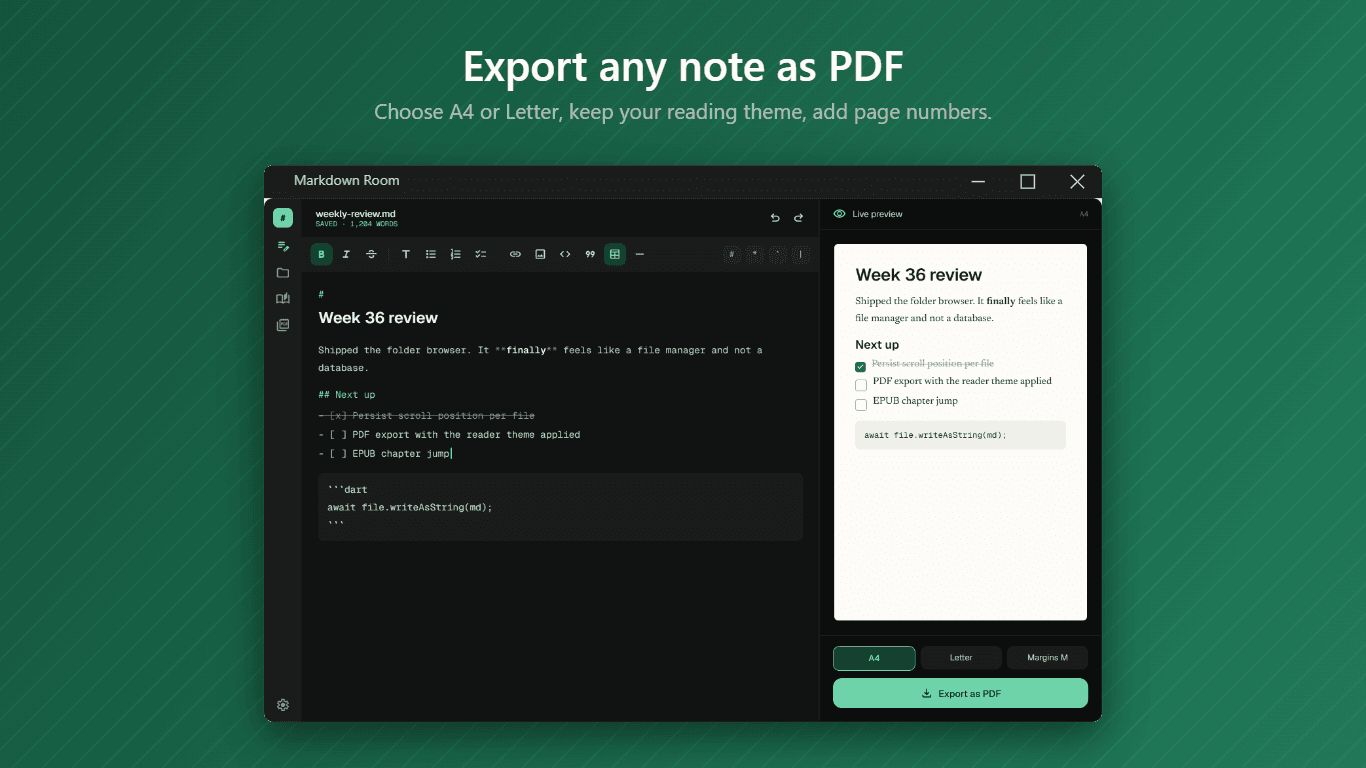1366x768 pixels.
Task: Insert a hyperlink using the link icon
Action: click(x=515, y=254)
